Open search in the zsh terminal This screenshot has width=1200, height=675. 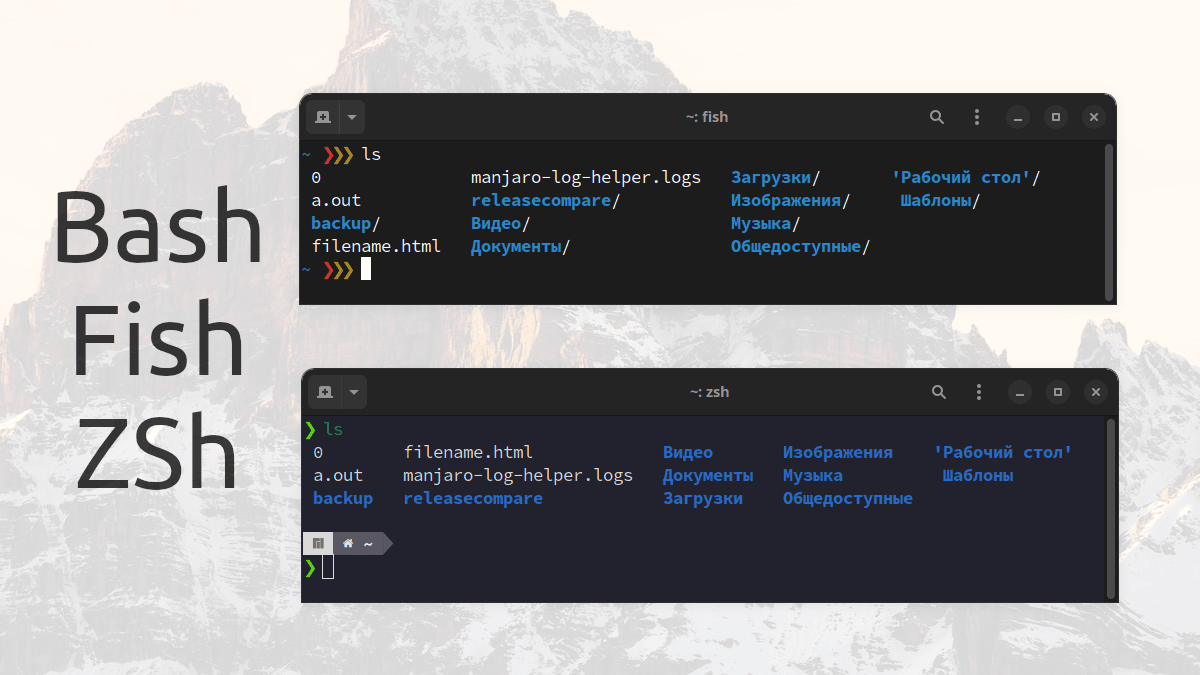939,392
